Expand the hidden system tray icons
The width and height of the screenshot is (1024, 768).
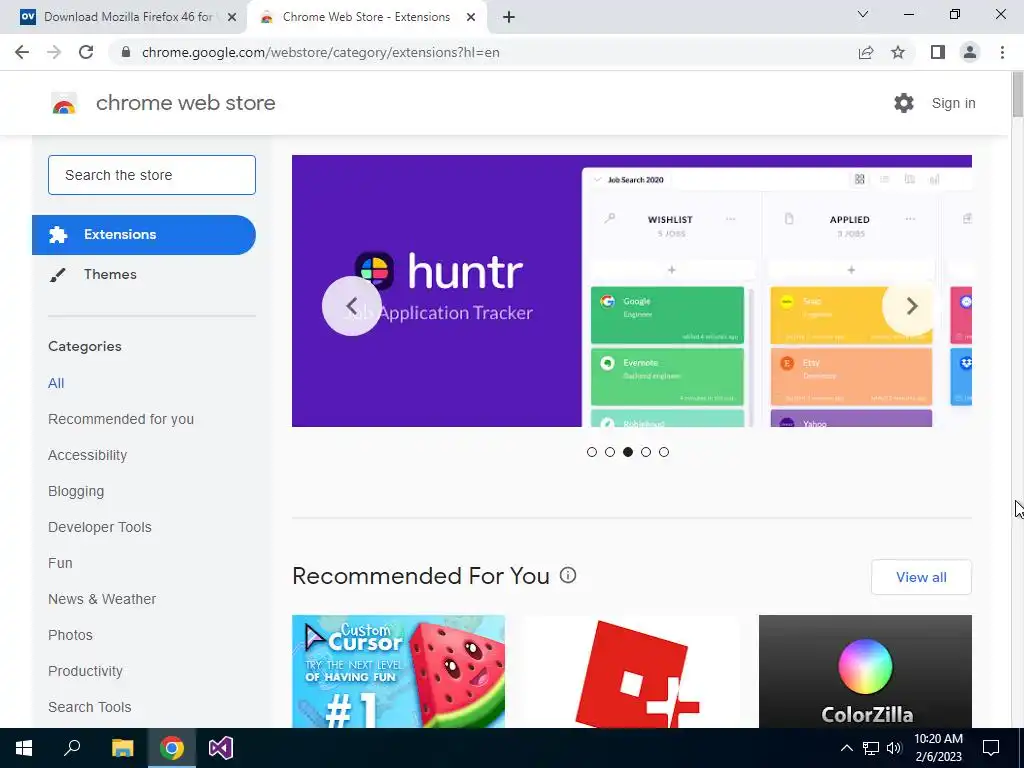846,748
